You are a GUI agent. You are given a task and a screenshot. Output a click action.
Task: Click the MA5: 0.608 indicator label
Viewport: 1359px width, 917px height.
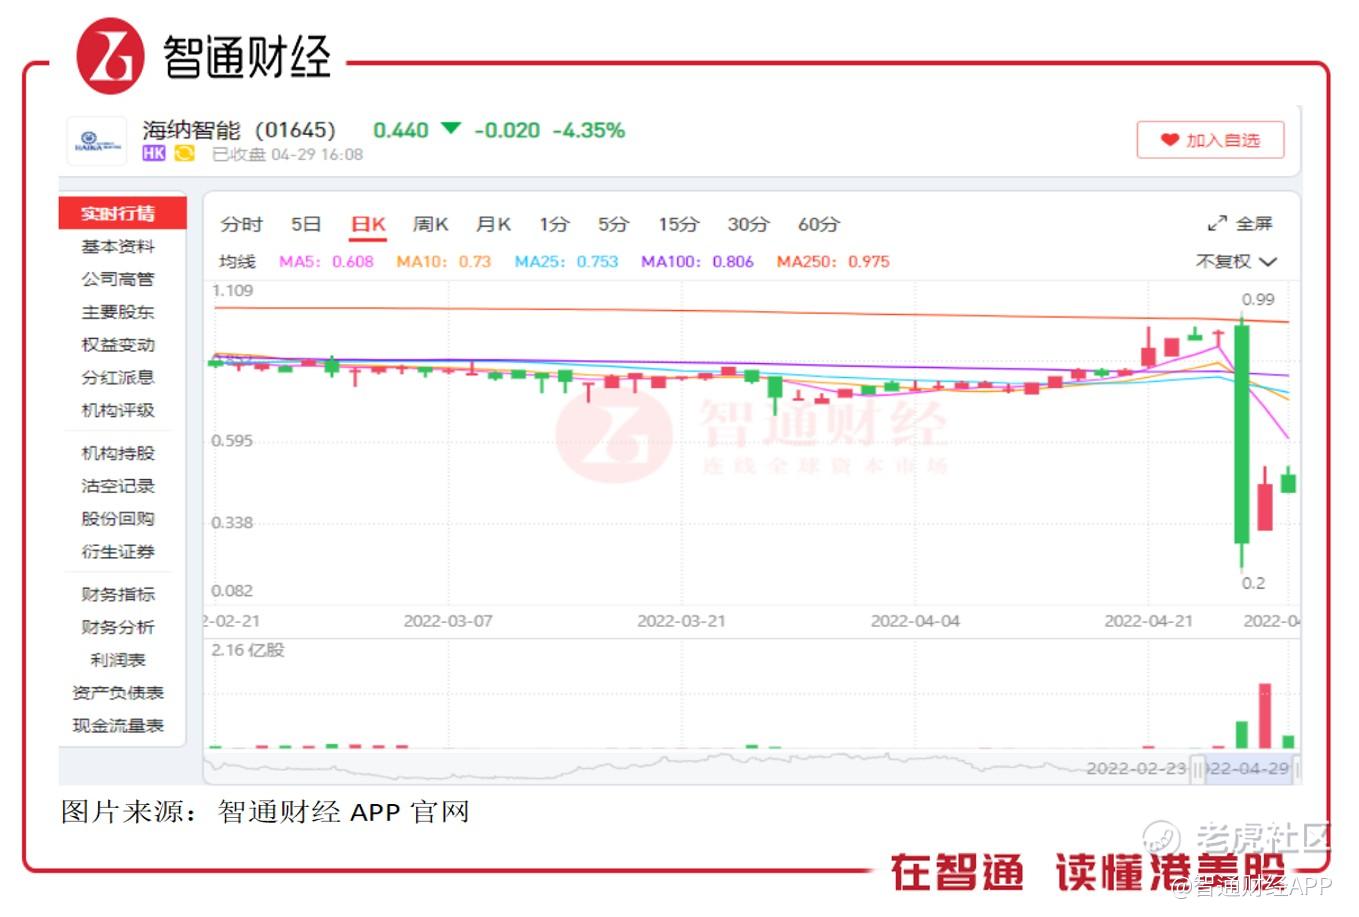(326, 261)
